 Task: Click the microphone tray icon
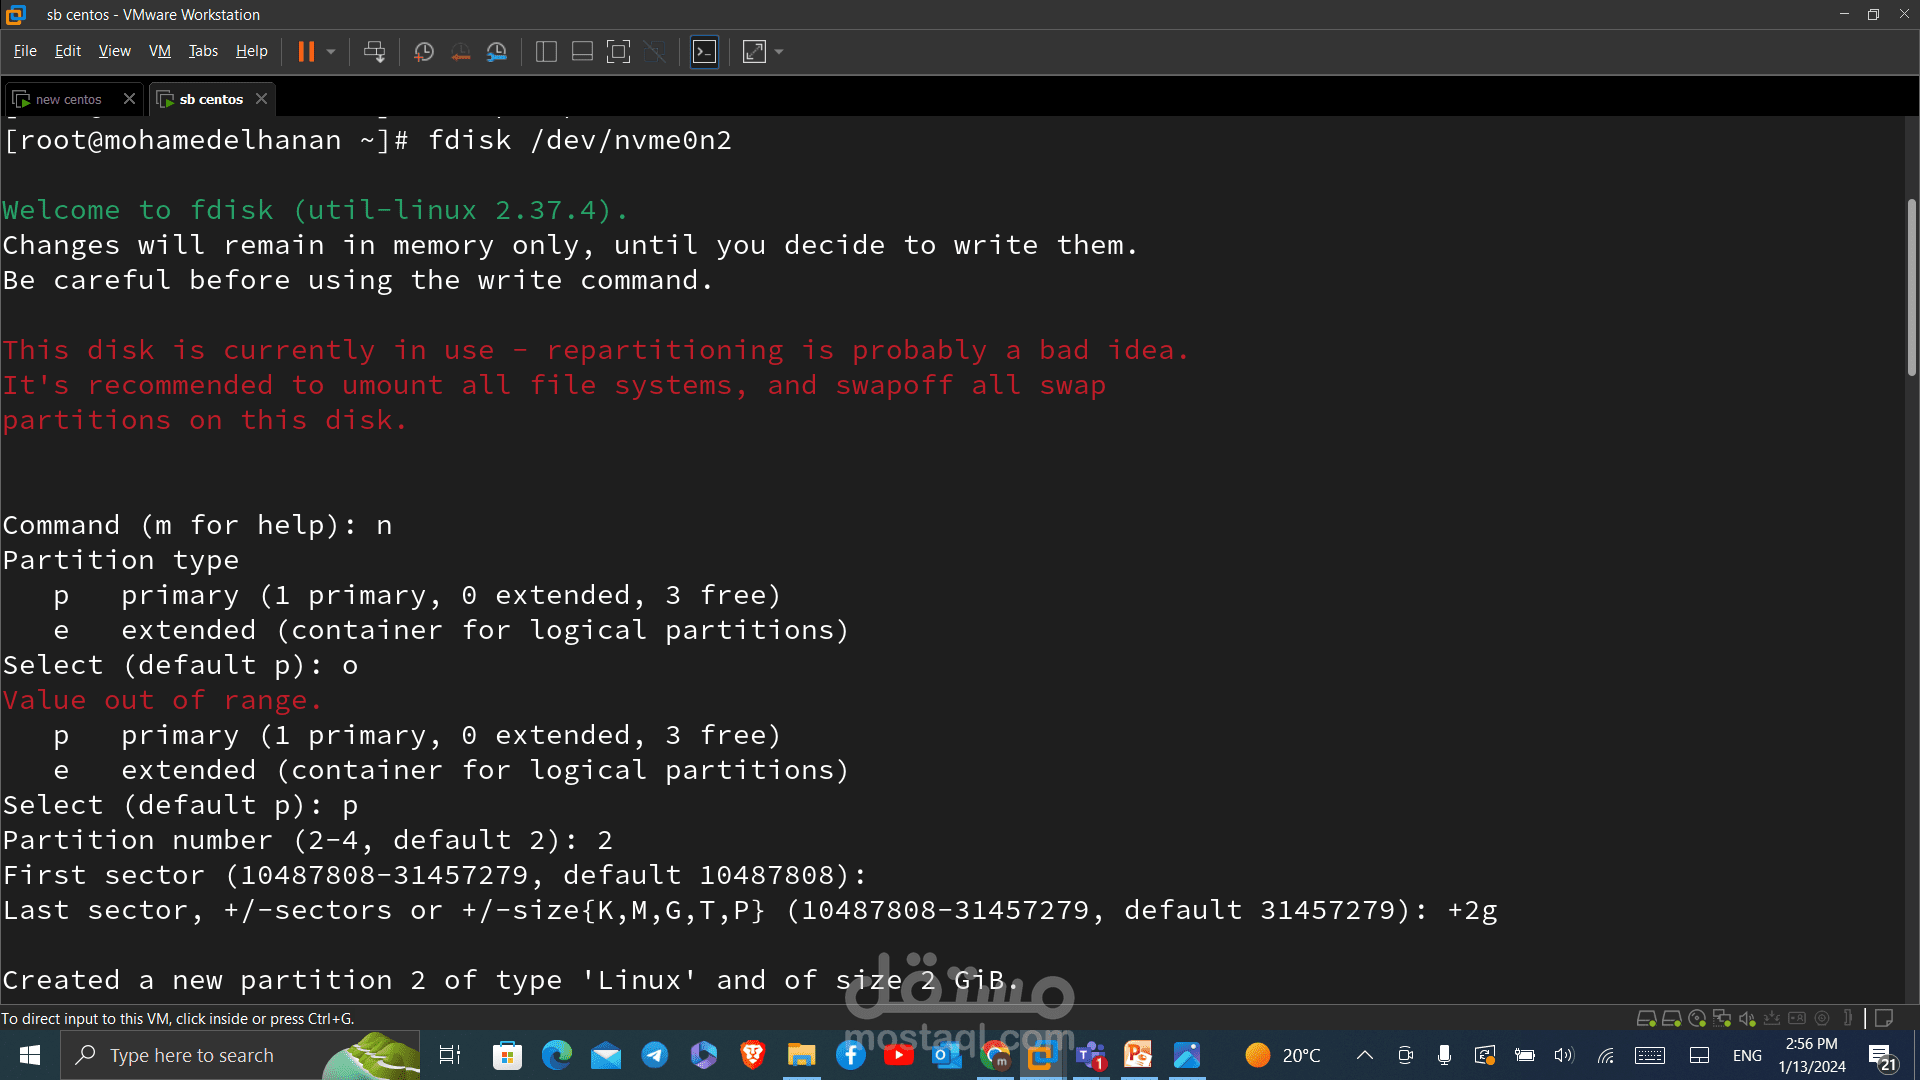coord(1444,1055)
